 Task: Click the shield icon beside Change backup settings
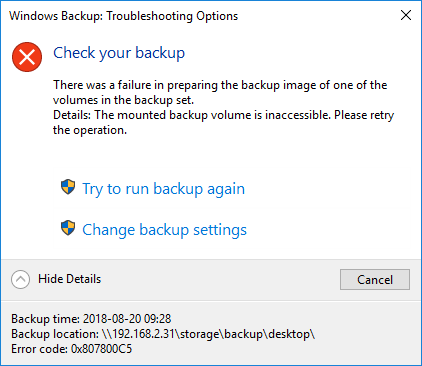point(68,228)
